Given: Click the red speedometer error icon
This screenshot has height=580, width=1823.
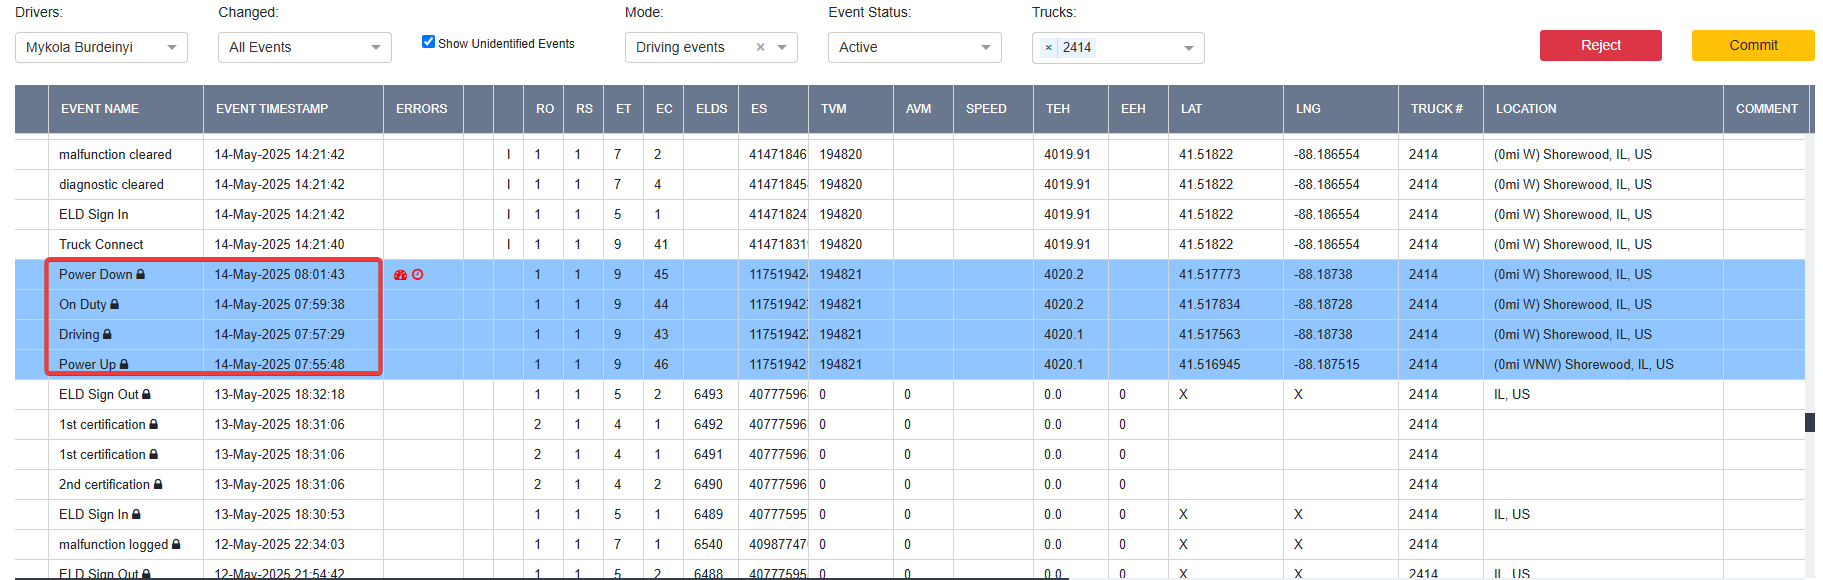Looking at the screenshot, I should pyautogui.click(x=401, y=275).
